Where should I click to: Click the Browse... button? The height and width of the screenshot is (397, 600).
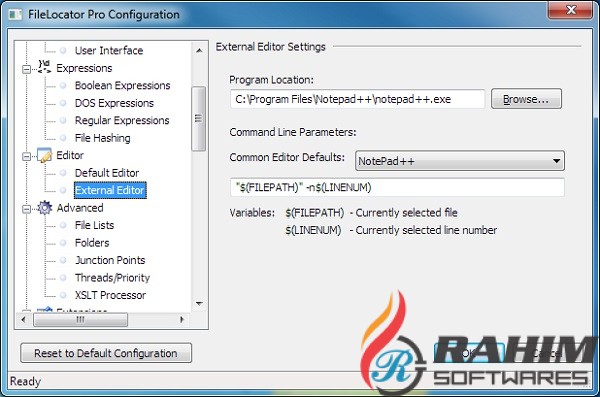pyautogui.click(x=526, y=99)
